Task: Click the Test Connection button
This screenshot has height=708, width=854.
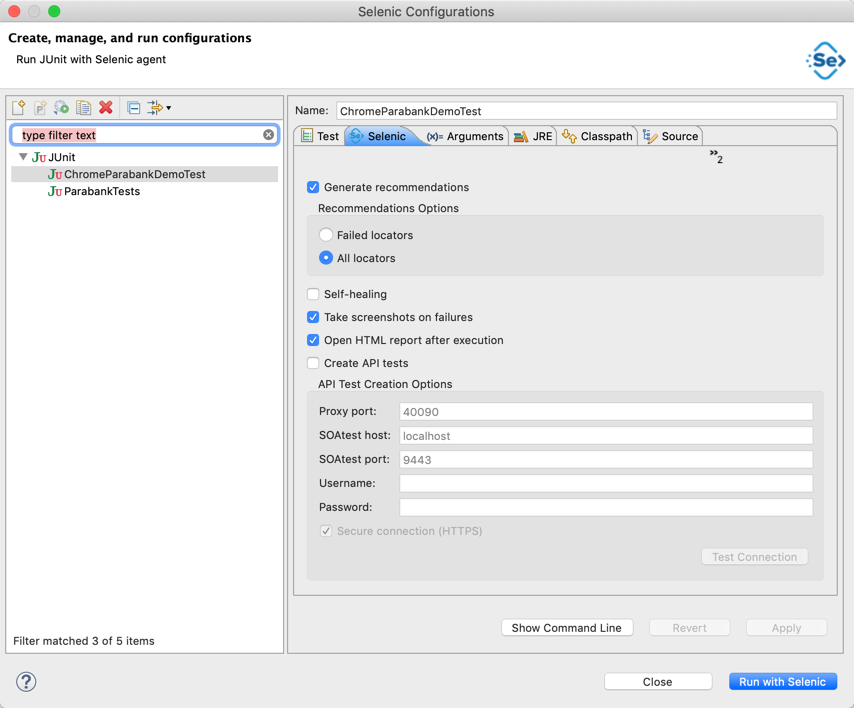Action: point(754,557)
